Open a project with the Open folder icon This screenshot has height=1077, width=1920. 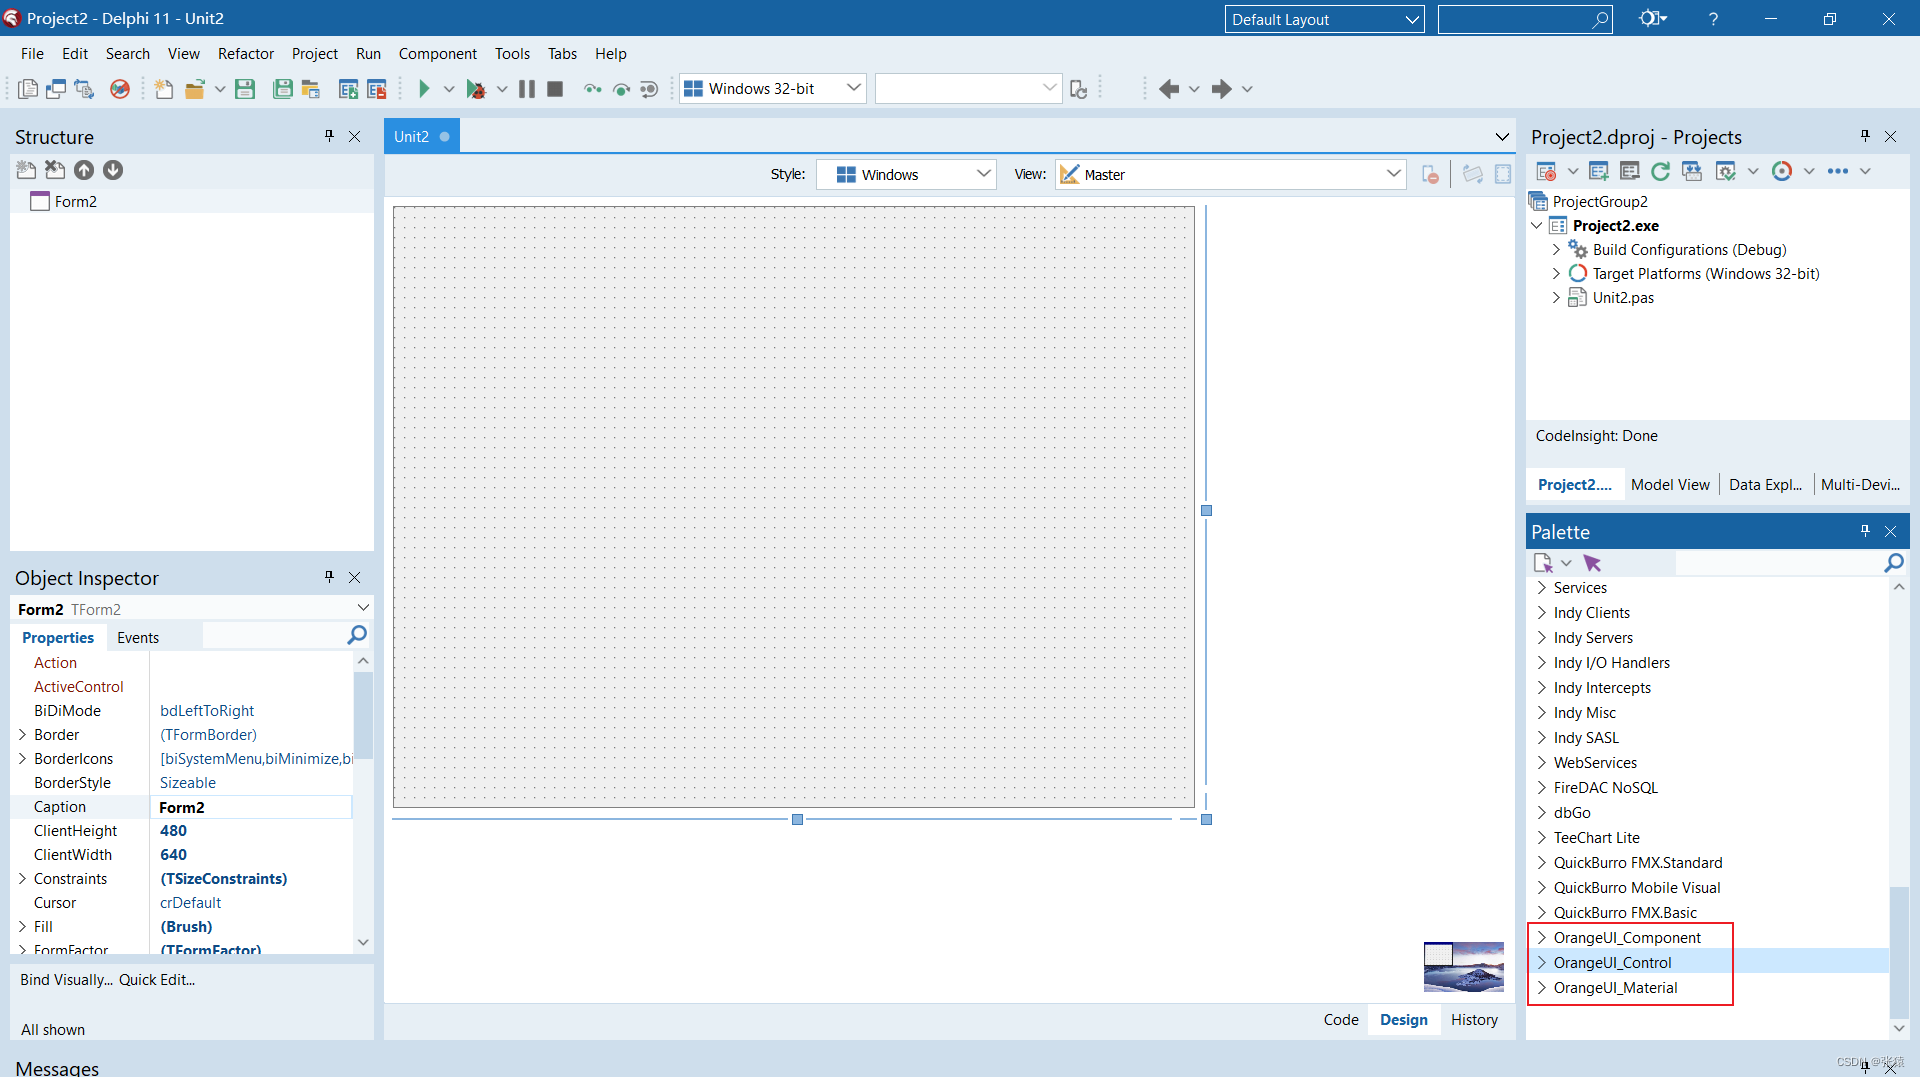(196, 88)
